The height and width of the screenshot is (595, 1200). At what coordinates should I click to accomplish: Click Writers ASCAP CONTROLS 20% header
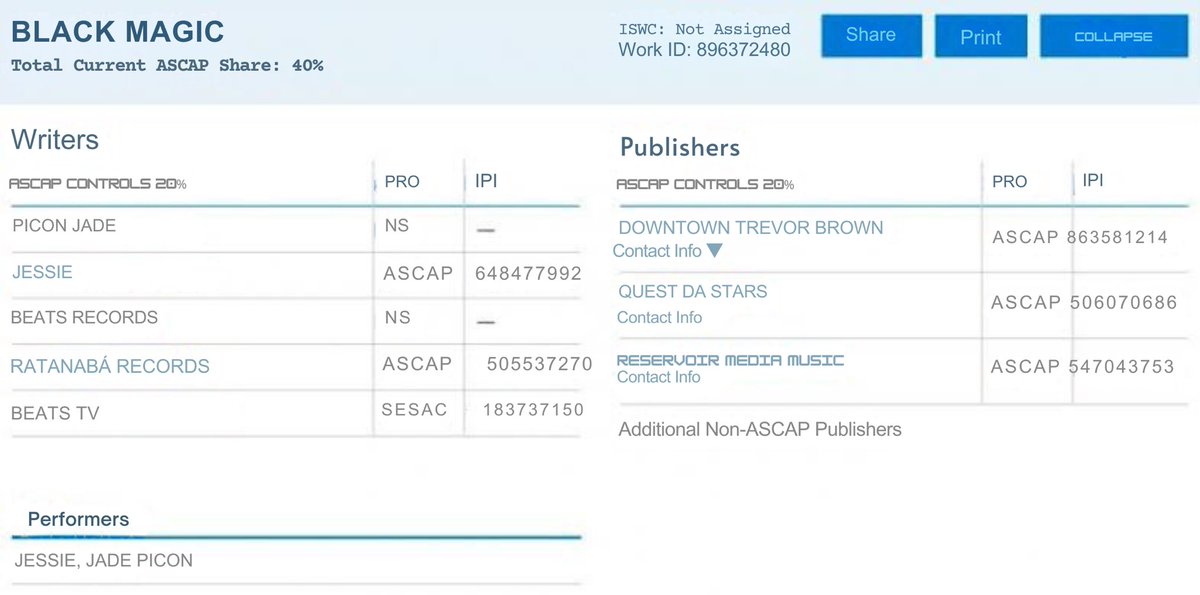click(97, 184)
